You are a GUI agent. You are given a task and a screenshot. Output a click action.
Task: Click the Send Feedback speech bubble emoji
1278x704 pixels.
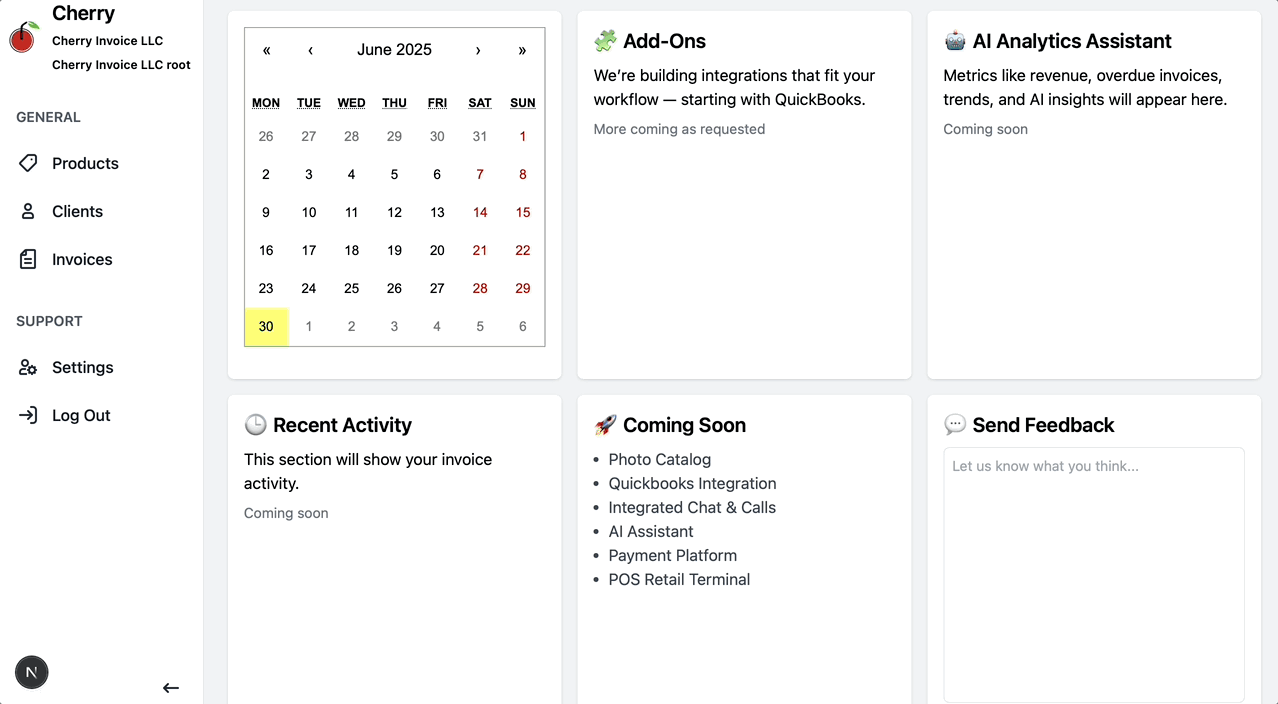[955, 425]
